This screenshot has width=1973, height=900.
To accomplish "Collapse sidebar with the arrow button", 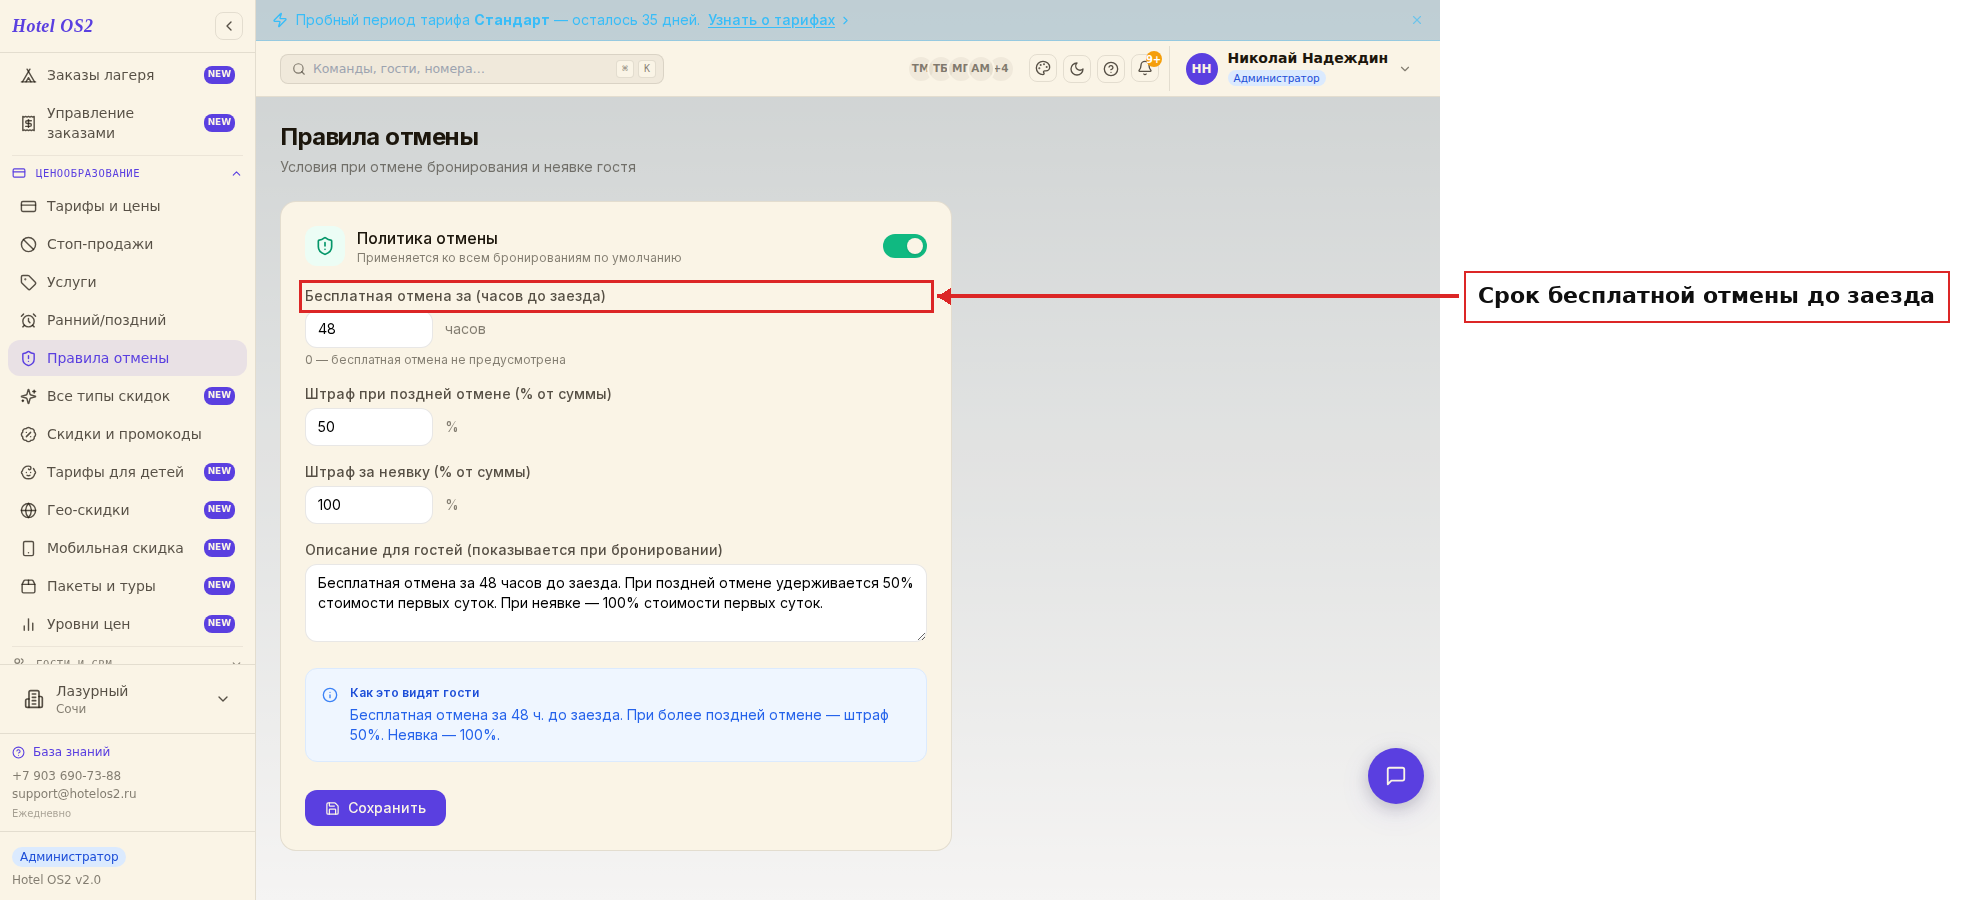I will [x=229, y=26].
